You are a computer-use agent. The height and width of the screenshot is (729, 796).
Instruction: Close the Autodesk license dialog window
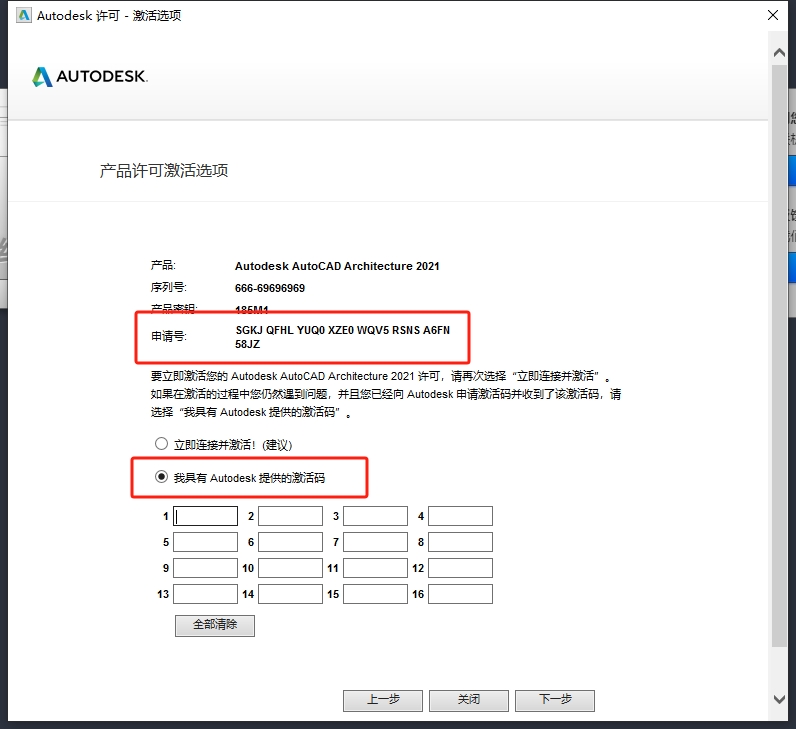[x=773, y=15]
